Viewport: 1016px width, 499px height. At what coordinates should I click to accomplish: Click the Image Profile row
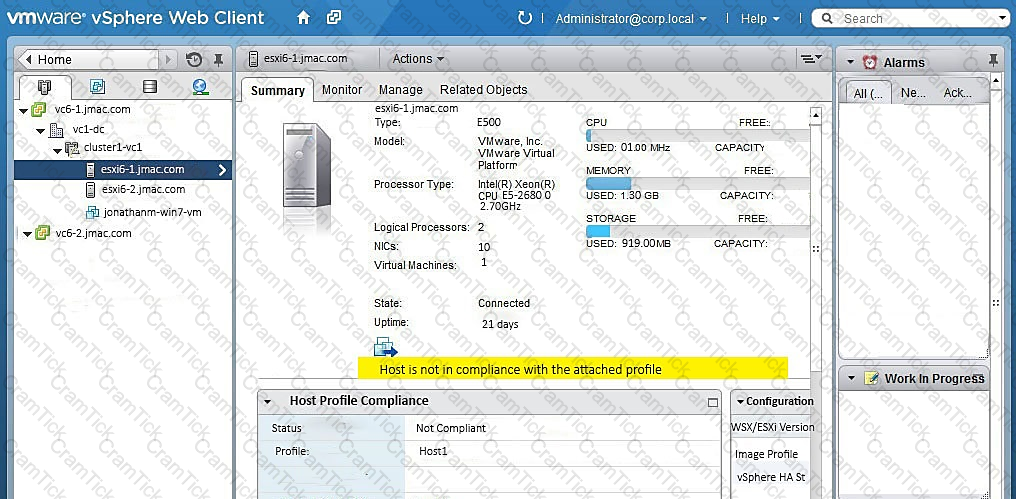click(766, 454)
